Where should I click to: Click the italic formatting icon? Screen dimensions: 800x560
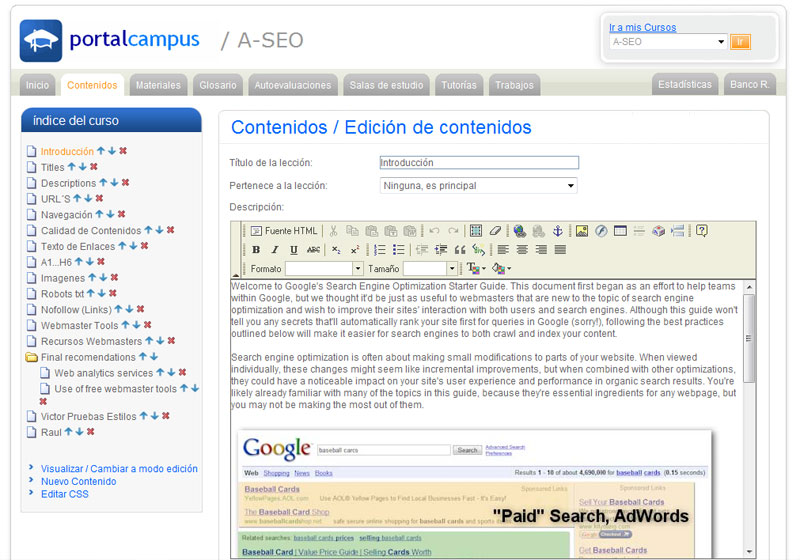click(x=275, y=250)
